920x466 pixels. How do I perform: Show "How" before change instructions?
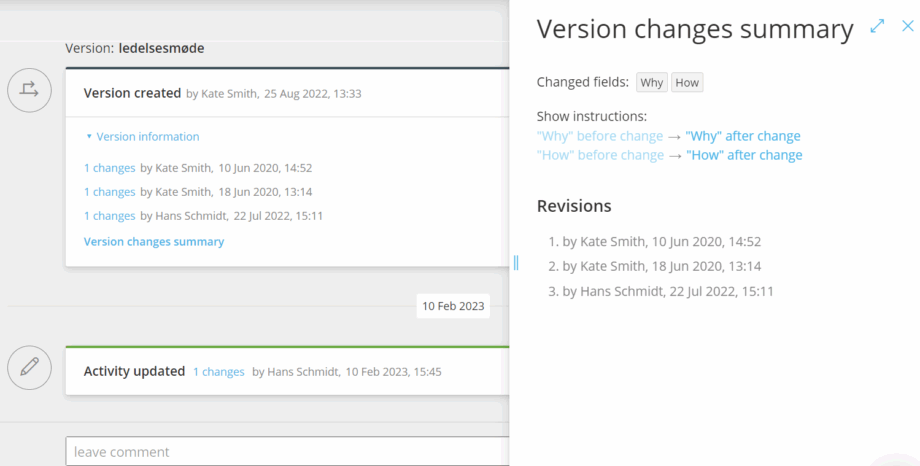(x=600, y=155)
